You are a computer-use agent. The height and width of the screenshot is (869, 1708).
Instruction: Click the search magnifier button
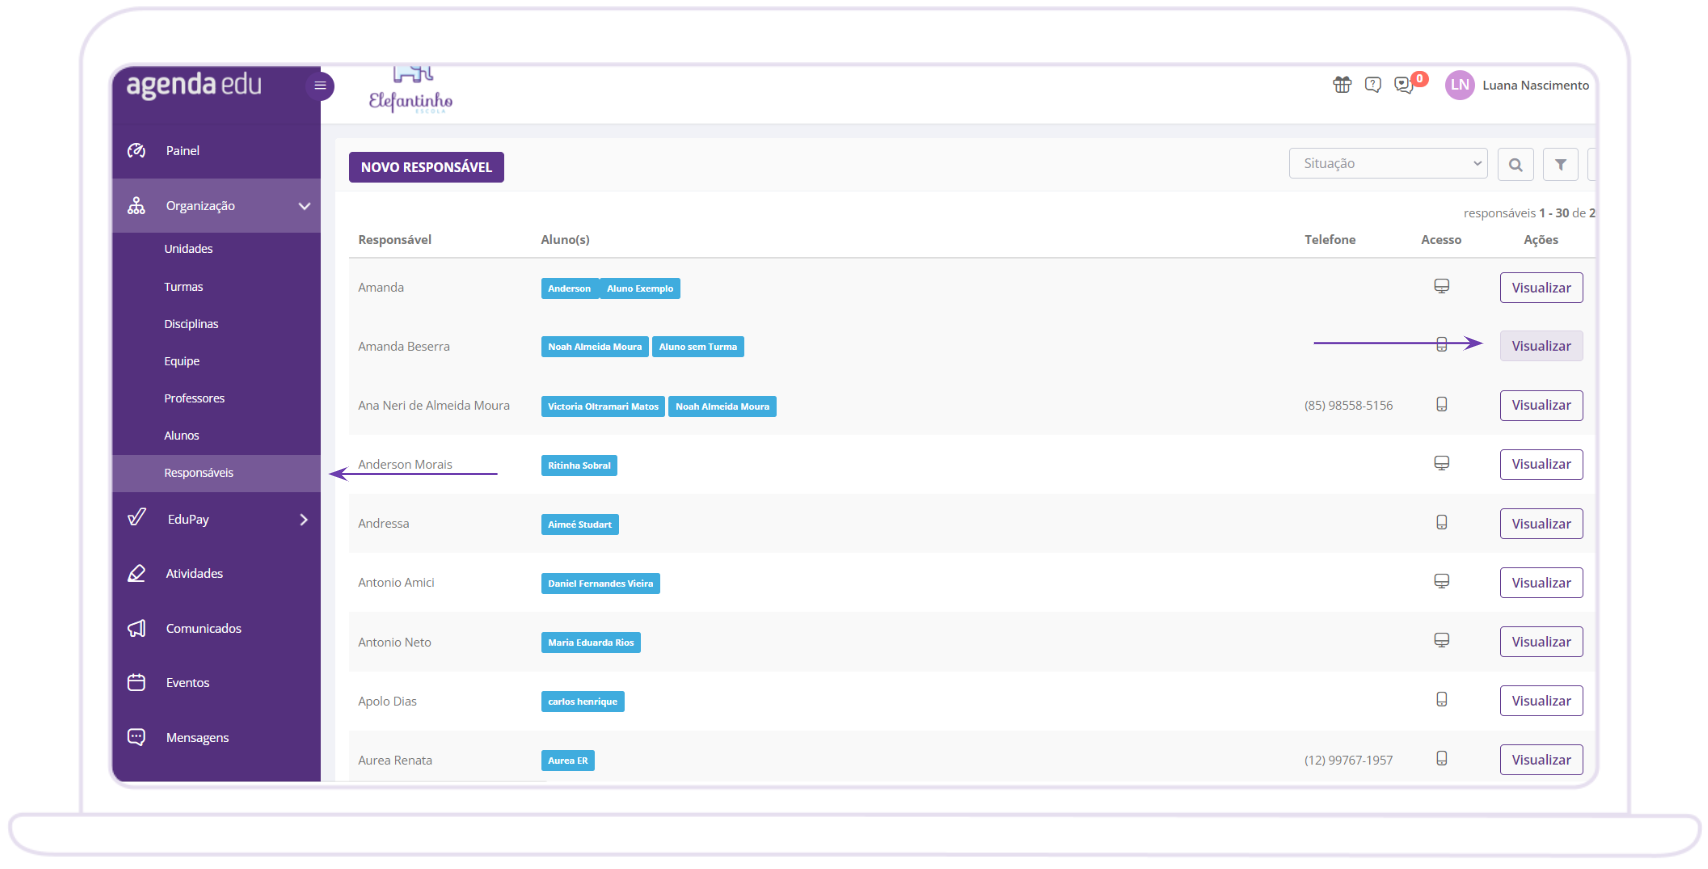click(x=1516, y=164)
